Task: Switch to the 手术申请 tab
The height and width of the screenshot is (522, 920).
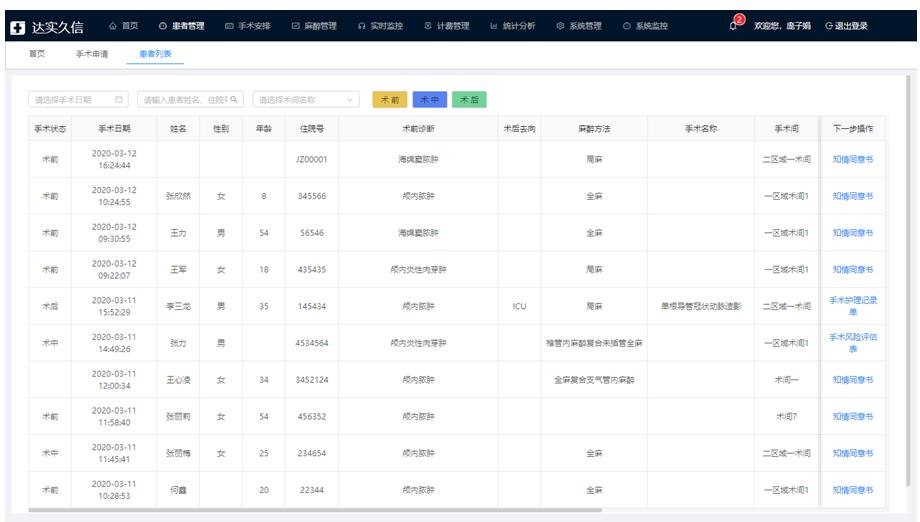Action: (92, 54)
